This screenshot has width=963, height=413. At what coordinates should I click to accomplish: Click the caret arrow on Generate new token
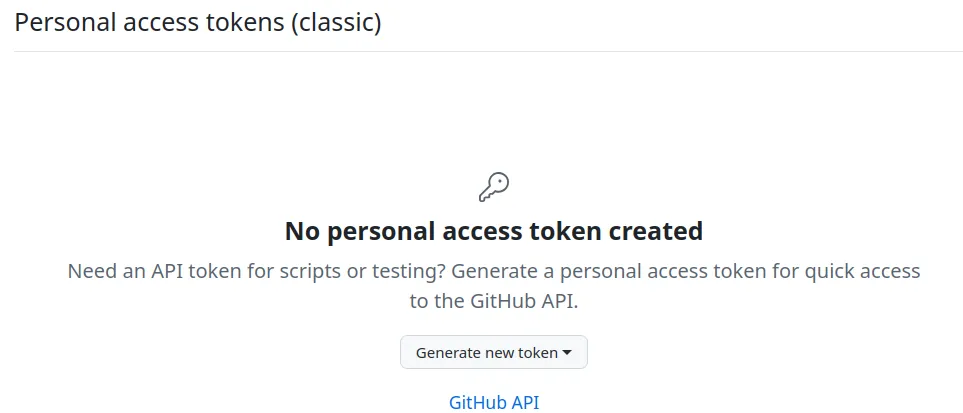567,352
